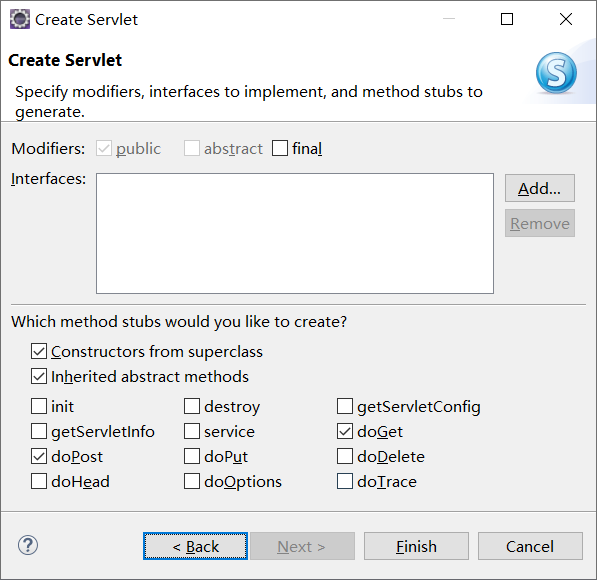This screenshot has width=597, height=580.
Task: Uncheck Constructors from superclass
Action: (39, 352)
